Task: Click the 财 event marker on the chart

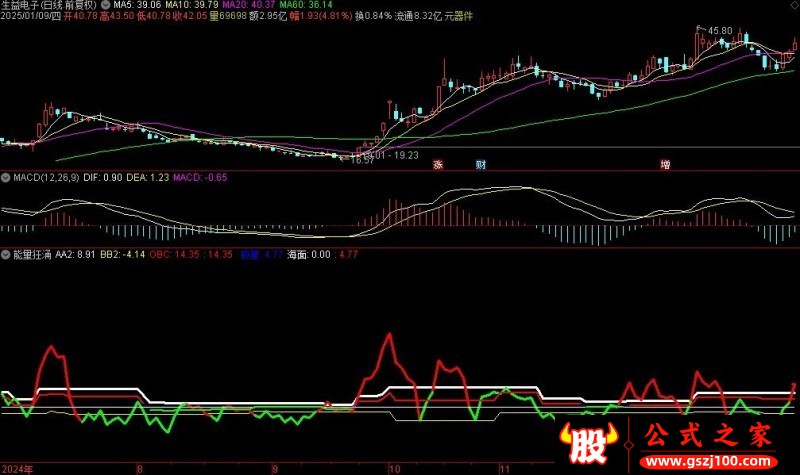Action: tap(481, 164)
